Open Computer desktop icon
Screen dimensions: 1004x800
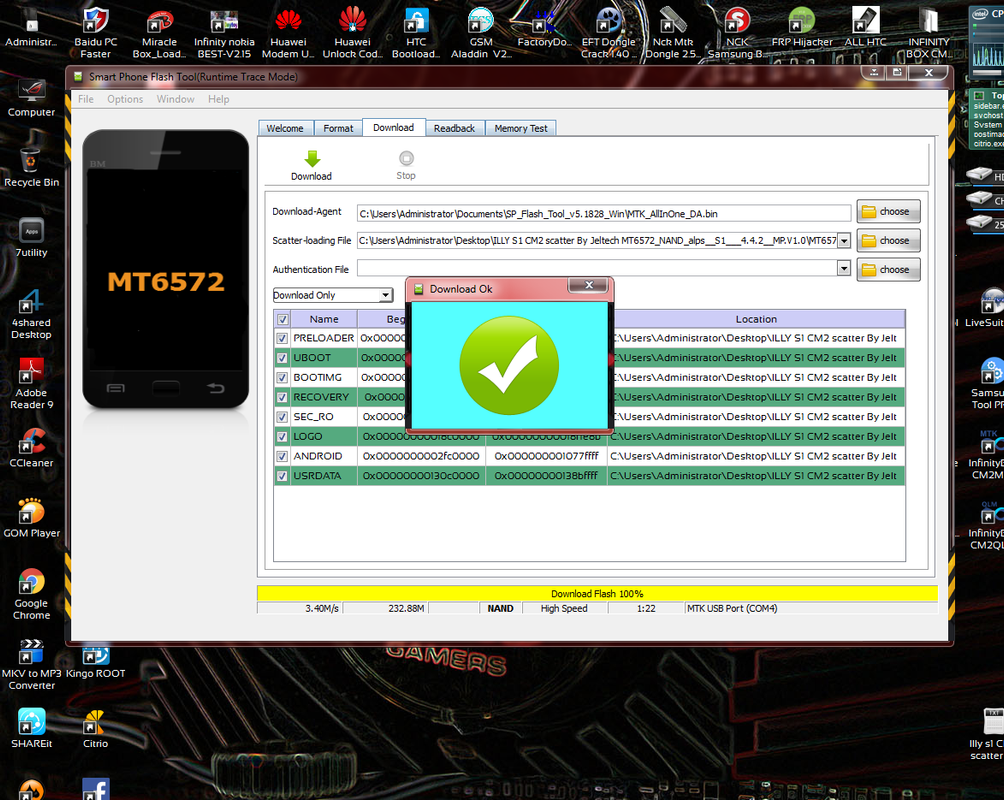(31, 97)
